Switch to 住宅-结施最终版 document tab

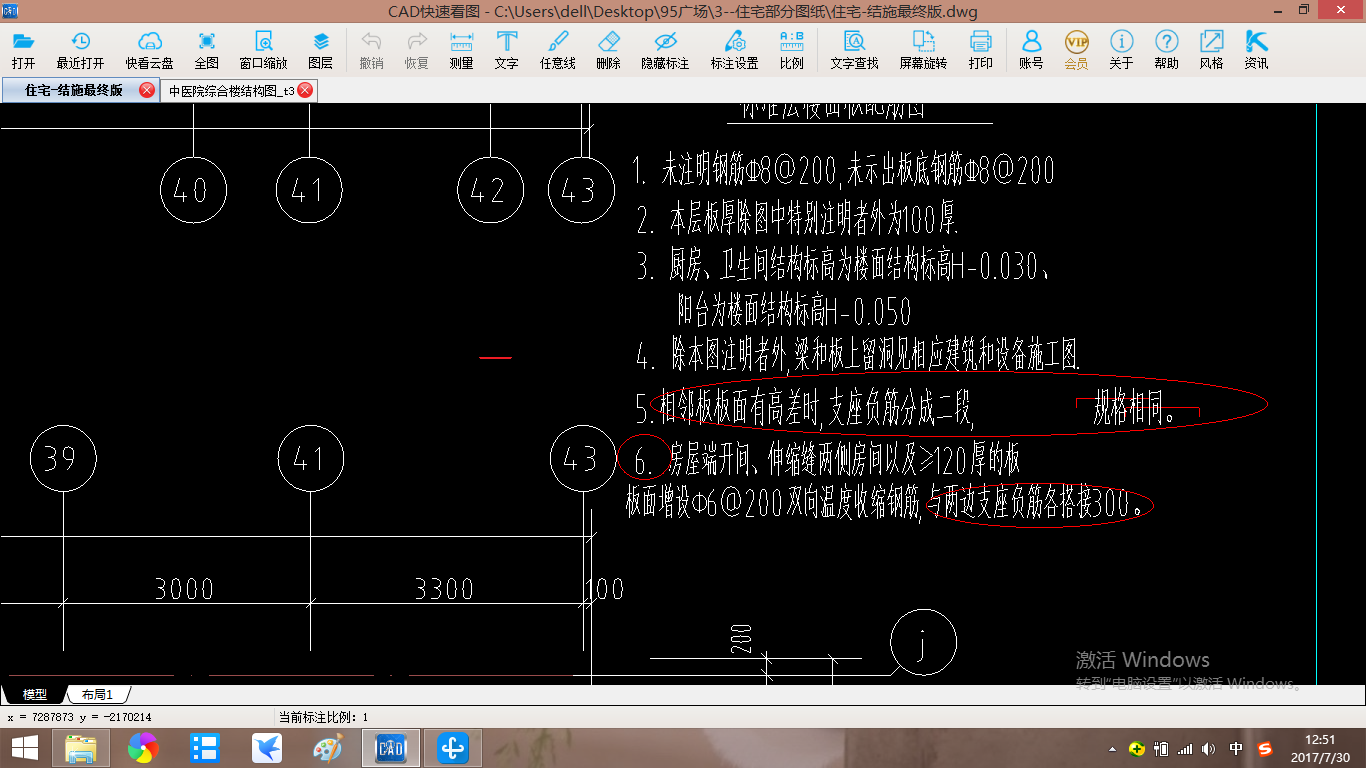[x=73, y=90]
